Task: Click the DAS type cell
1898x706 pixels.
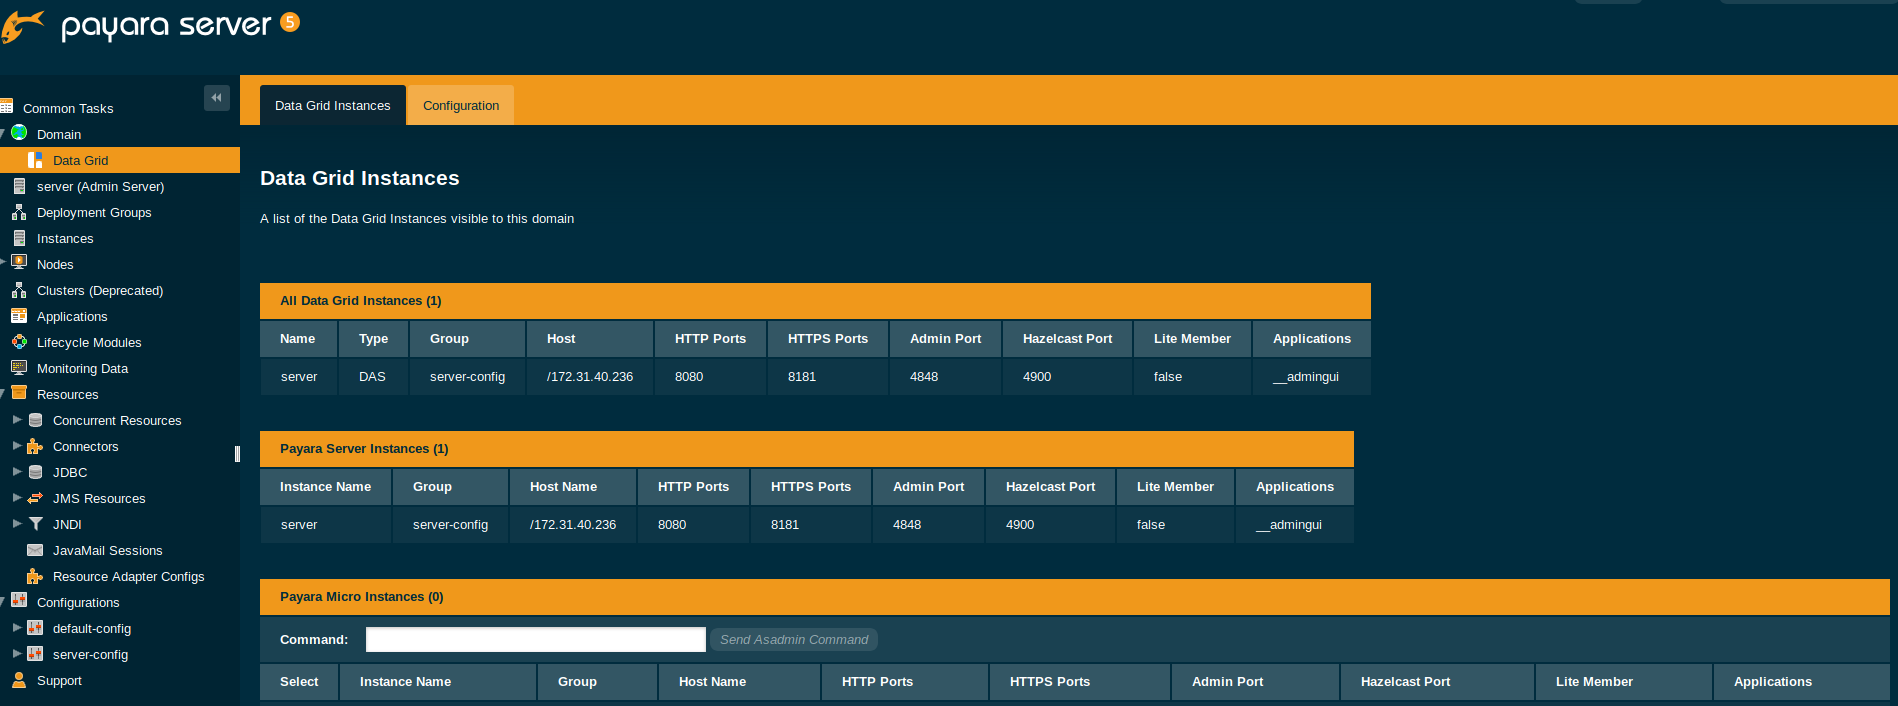Action: 372,377
